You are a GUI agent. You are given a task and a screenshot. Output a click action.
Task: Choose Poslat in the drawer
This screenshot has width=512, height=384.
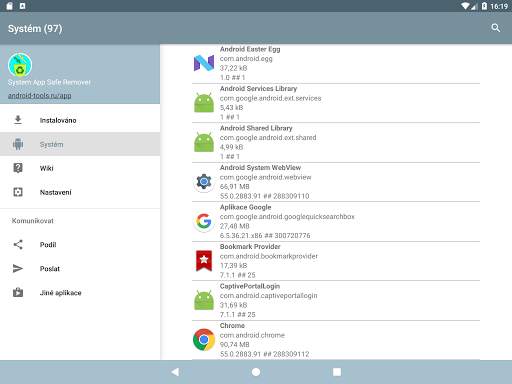pyautogui.click(x=80, y=269)
